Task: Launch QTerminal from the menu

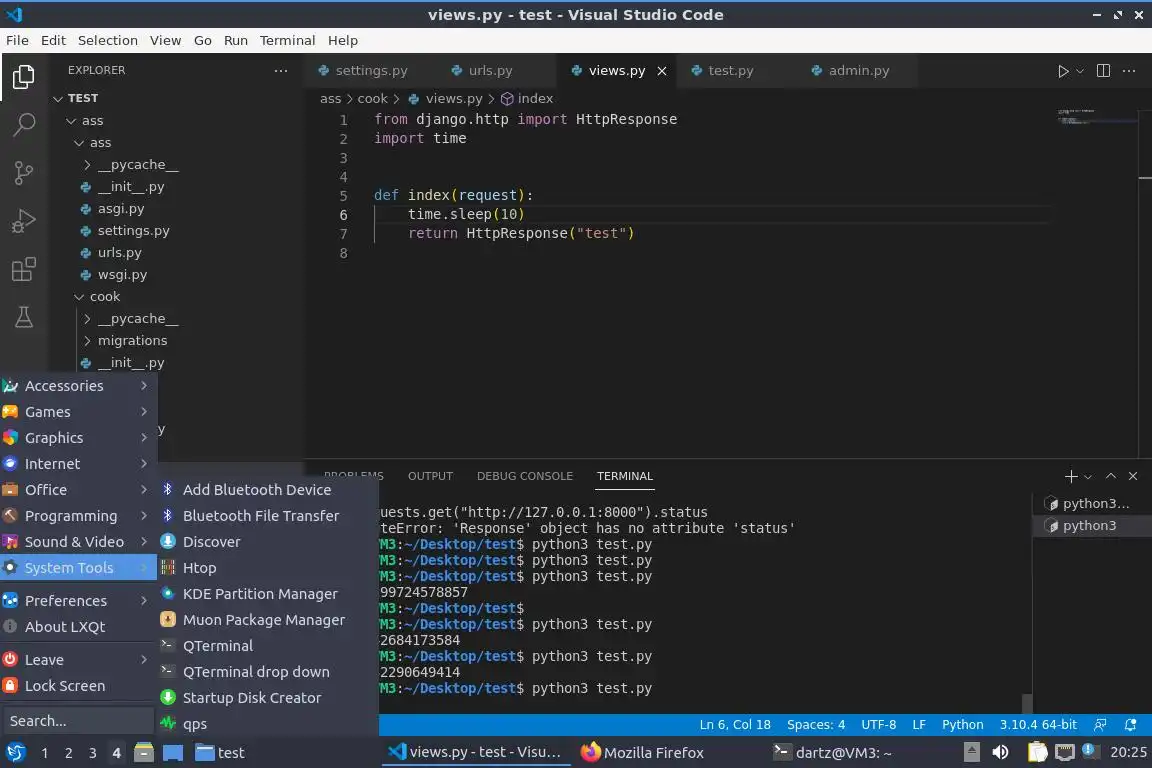Action: pos(267,646)
